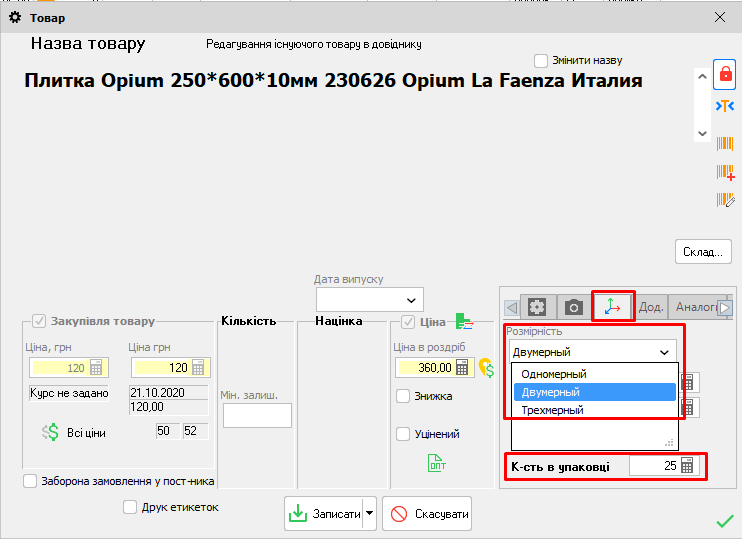
Task: Click the Мін. залиш. input field
Action: pos(257,416)
